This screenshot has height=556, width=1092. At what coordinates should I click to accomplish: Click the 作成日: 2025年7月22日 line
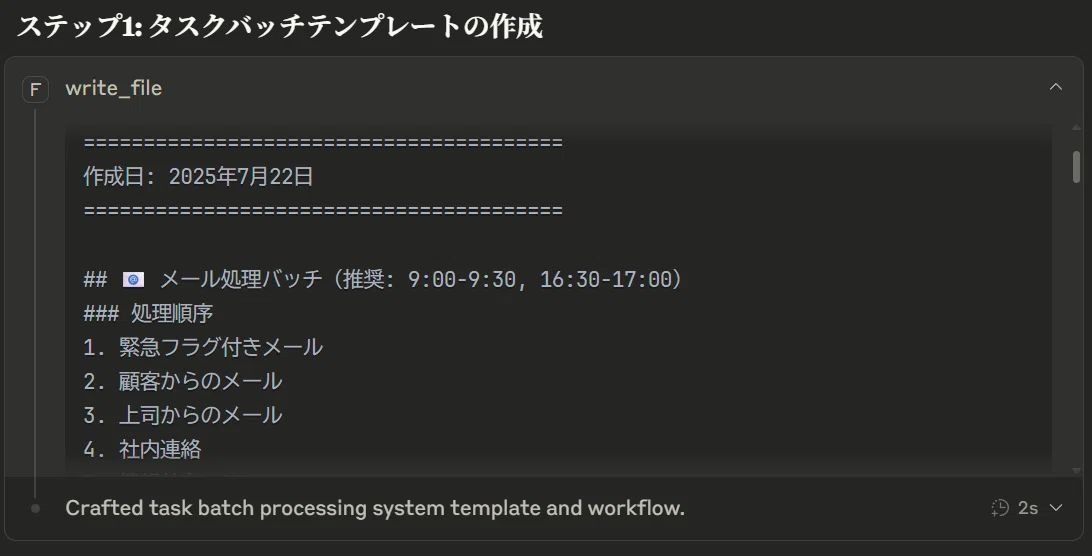click(x=198, y=176)
